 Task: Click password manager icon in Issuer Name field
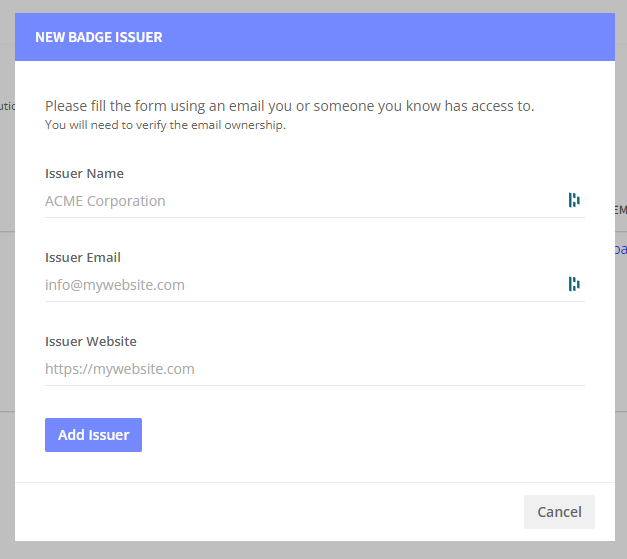[x=574, y=201]
